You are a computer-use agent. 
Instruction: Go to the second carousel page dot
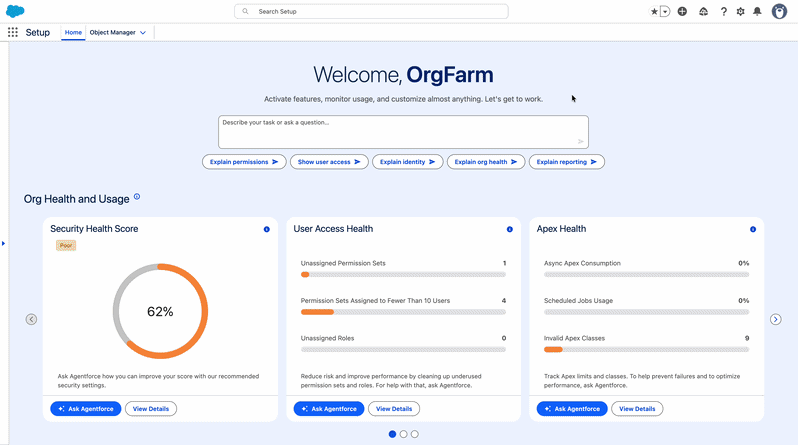click(x=403, y=434)
